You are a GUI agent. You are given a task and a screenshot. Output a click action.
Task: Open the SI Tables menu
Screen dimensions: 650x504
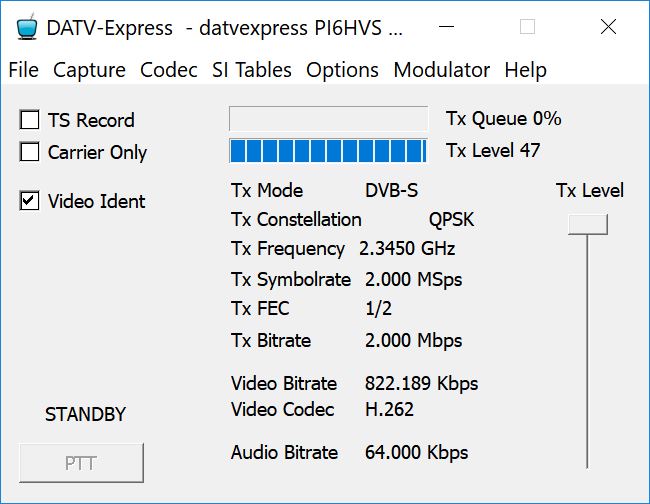252,70
